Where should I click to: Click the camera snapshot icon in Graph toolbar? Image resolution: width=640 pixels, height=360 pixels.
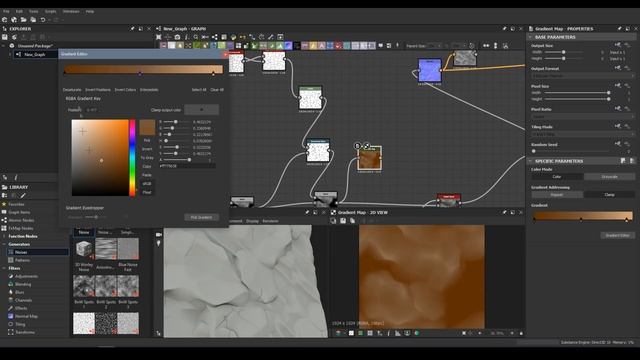[177, 37]
